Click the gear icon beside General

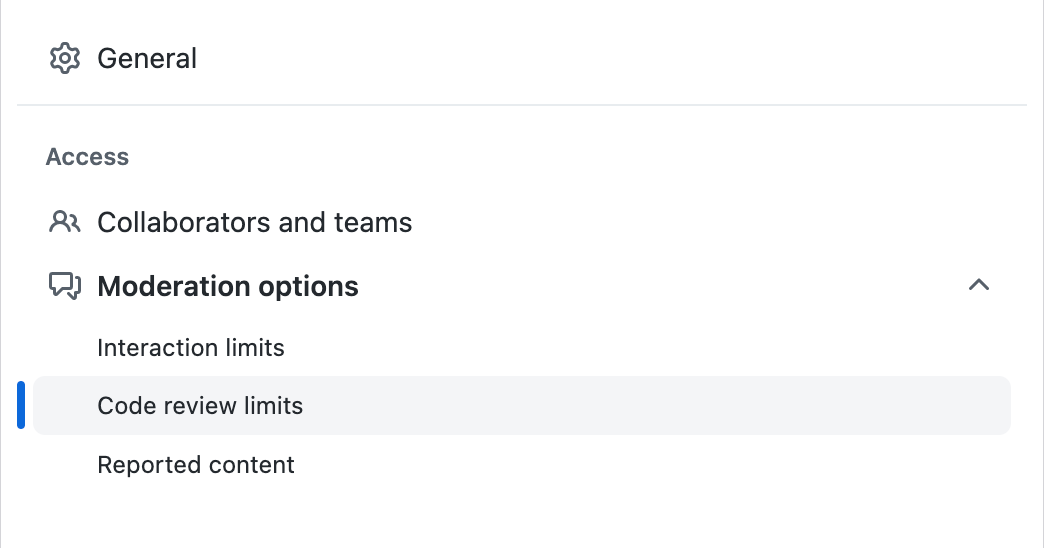pyautogui.click(x=64, y=58)
